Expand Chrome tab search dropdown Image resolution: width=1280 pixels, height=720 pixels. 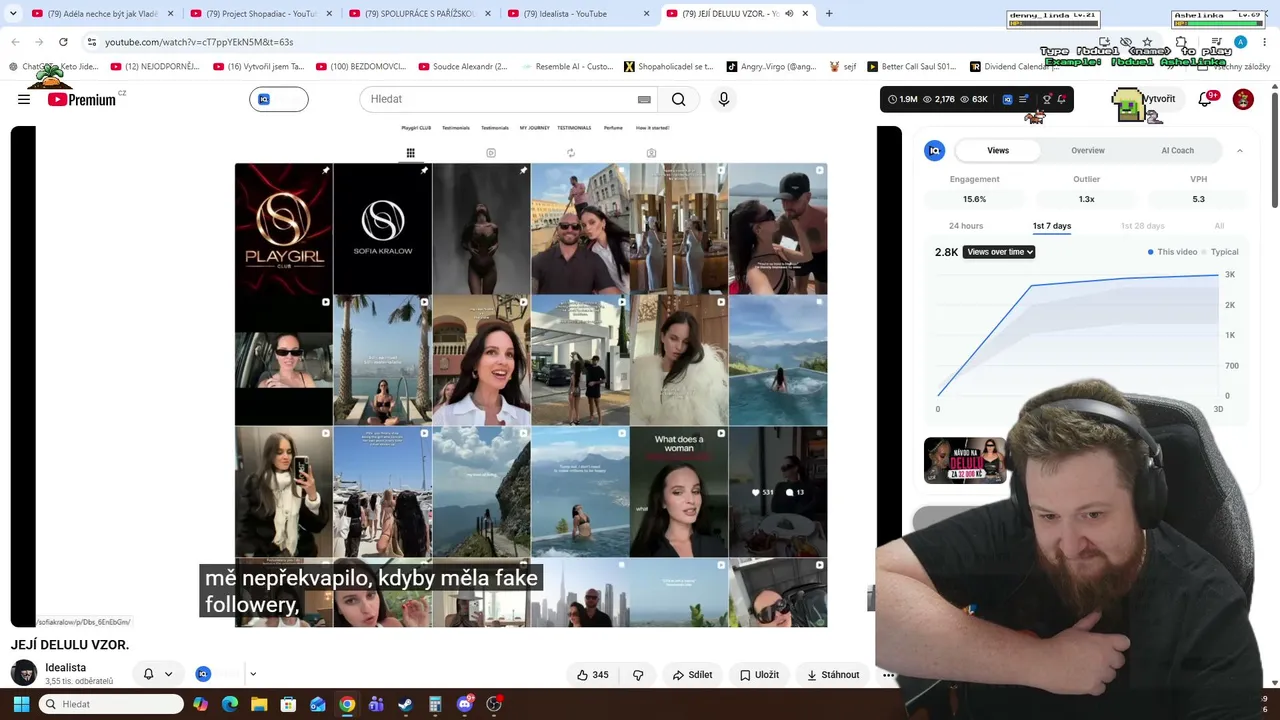13,14
